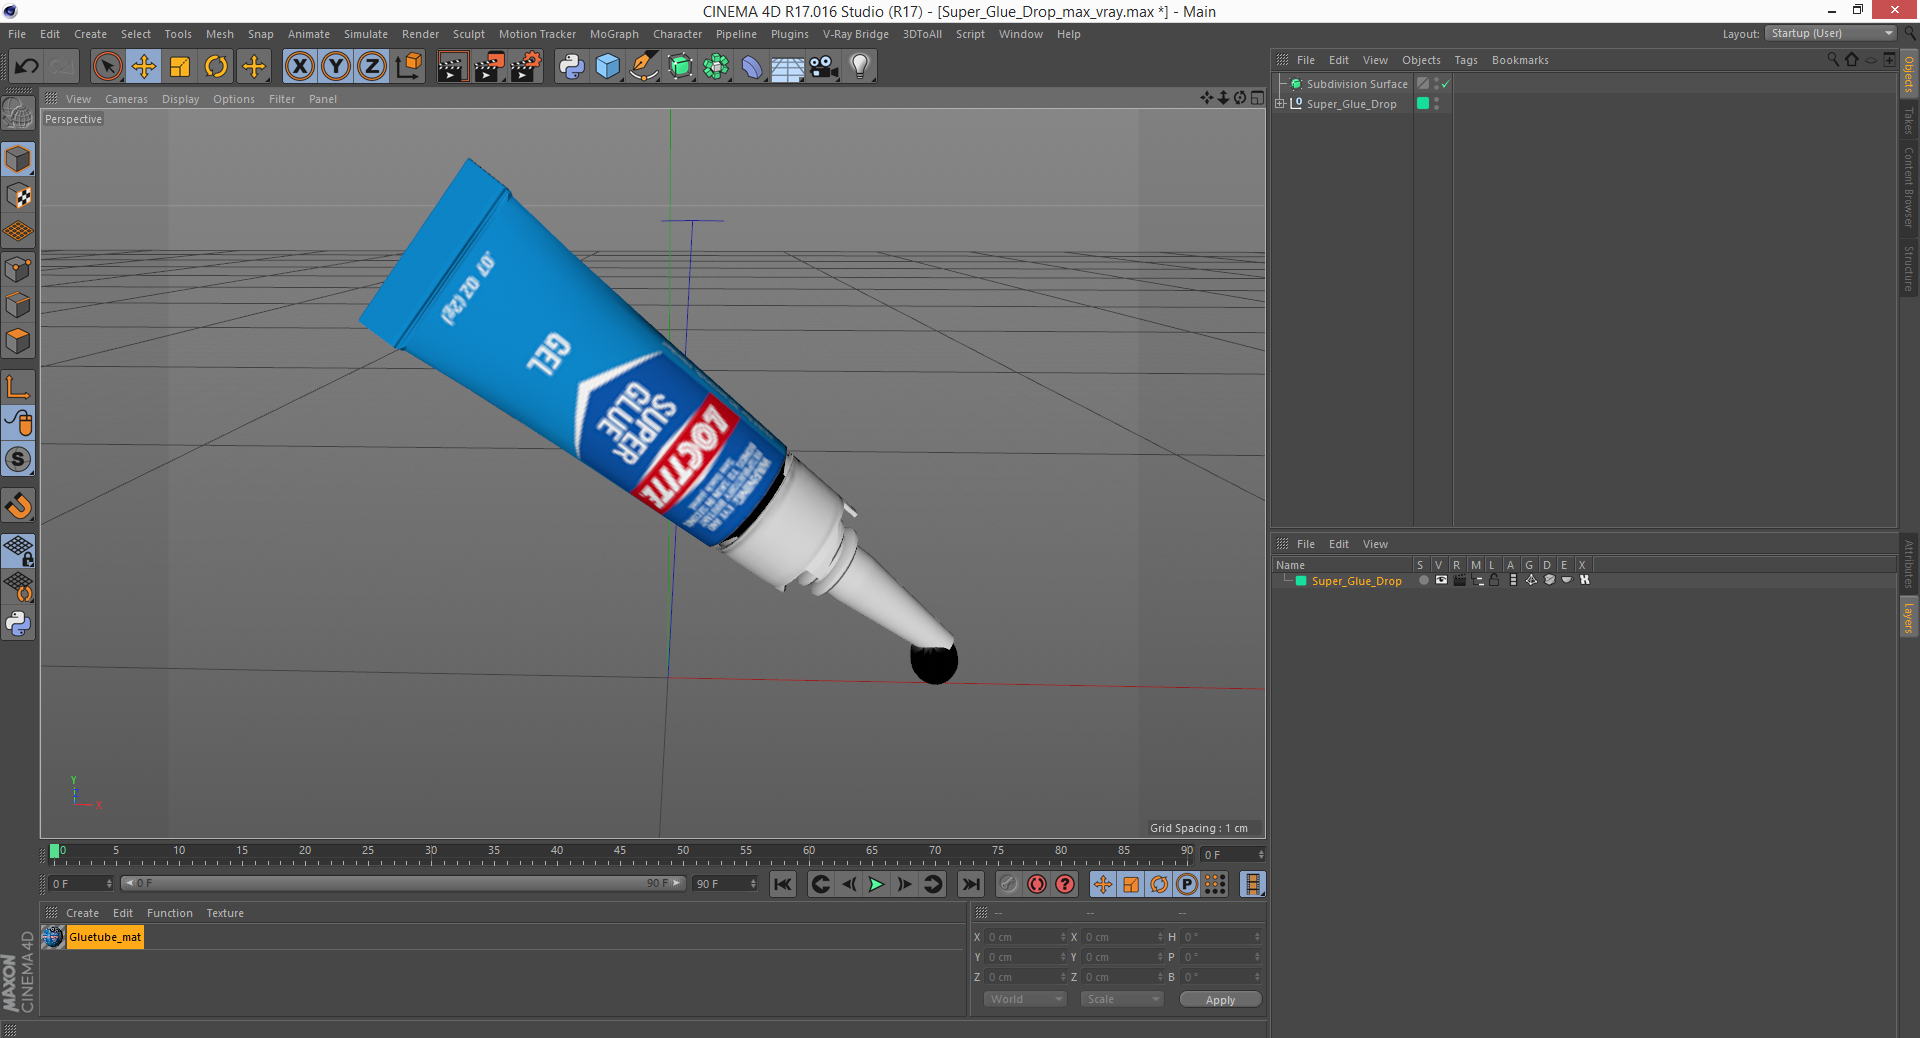The width and height of the screenshot is (1920, 1038).
Task: Toggle Autokeying button
Action: 1037,884
